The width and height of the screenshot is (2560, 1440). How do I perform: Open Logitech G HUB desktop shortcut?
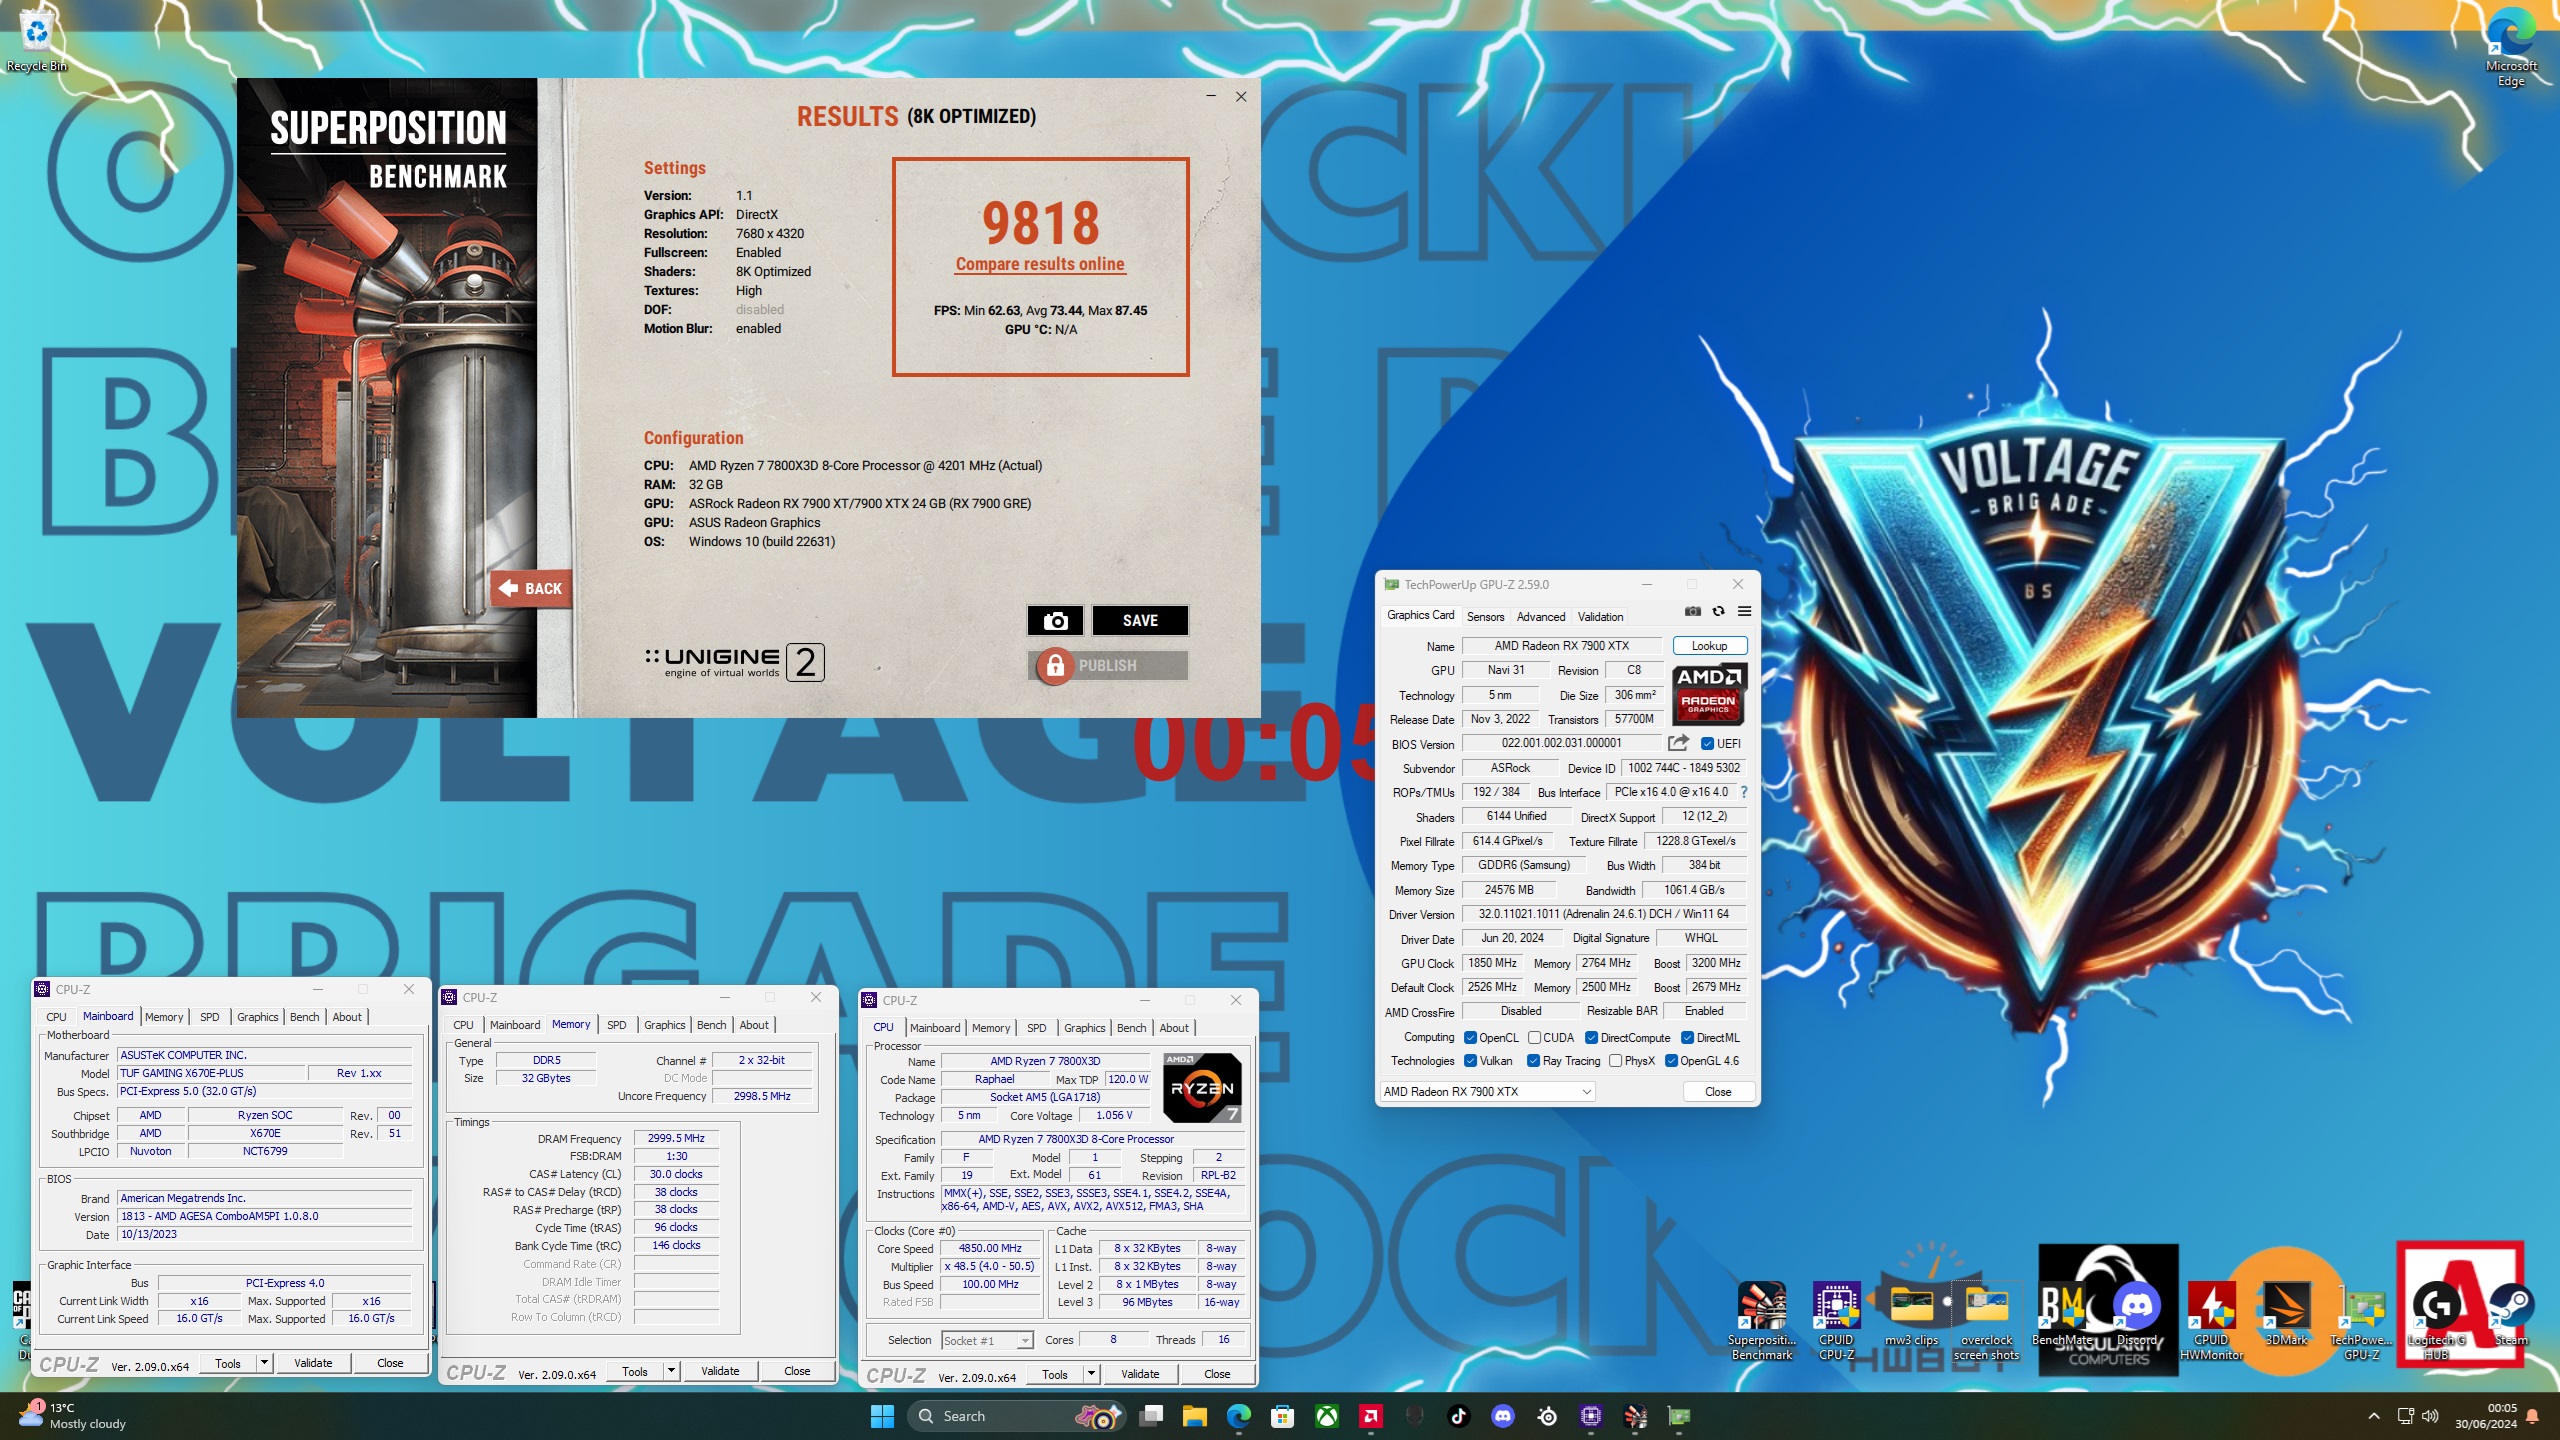(2436, 1320)
